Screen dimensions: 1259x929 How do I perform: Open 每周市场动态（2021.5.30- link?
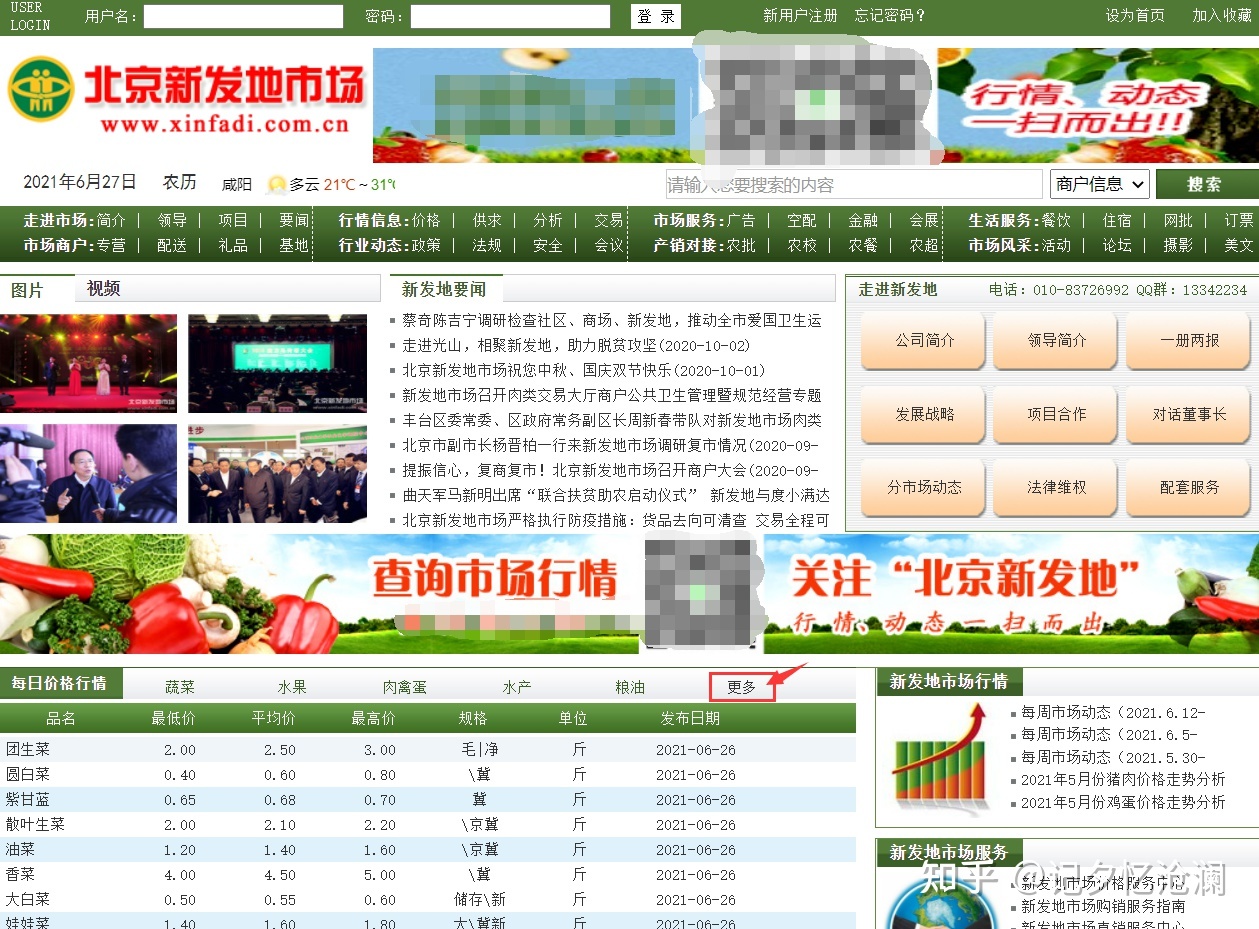tap(1113, 758)
